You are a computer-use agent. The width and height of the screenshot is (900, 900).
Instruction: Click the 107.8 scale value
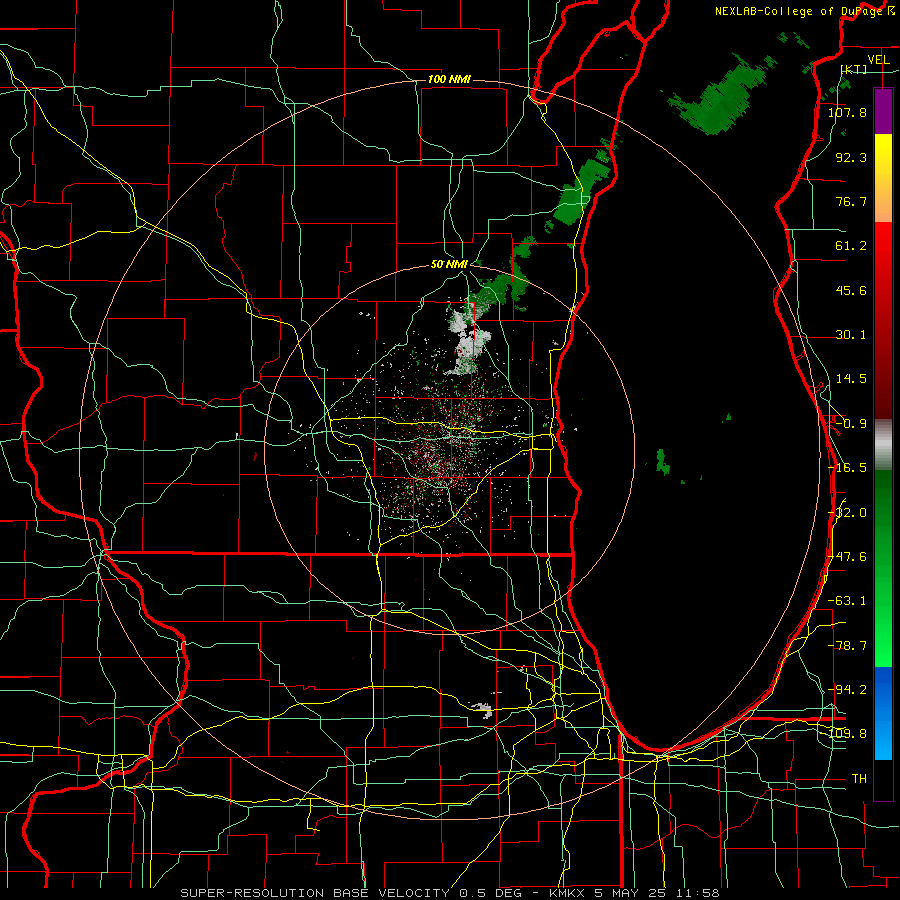[x=847, y=112]
